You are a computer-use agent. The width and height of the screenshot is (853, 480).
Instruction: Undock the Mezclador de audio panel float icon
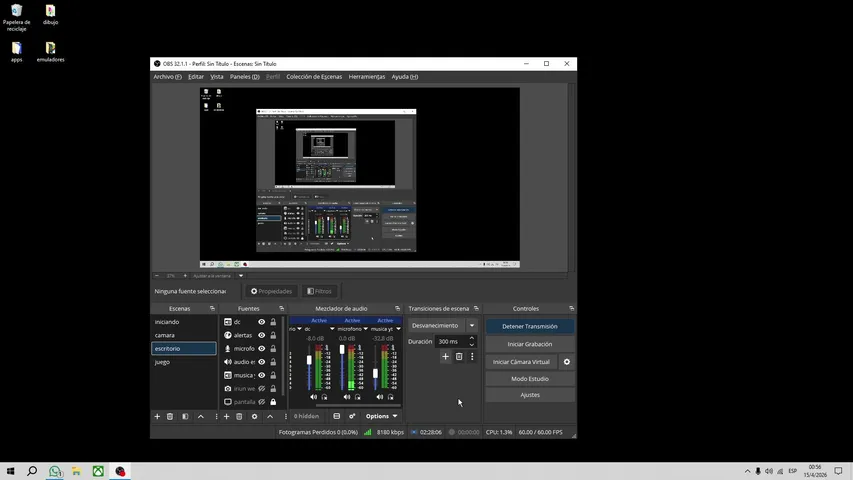397,309
